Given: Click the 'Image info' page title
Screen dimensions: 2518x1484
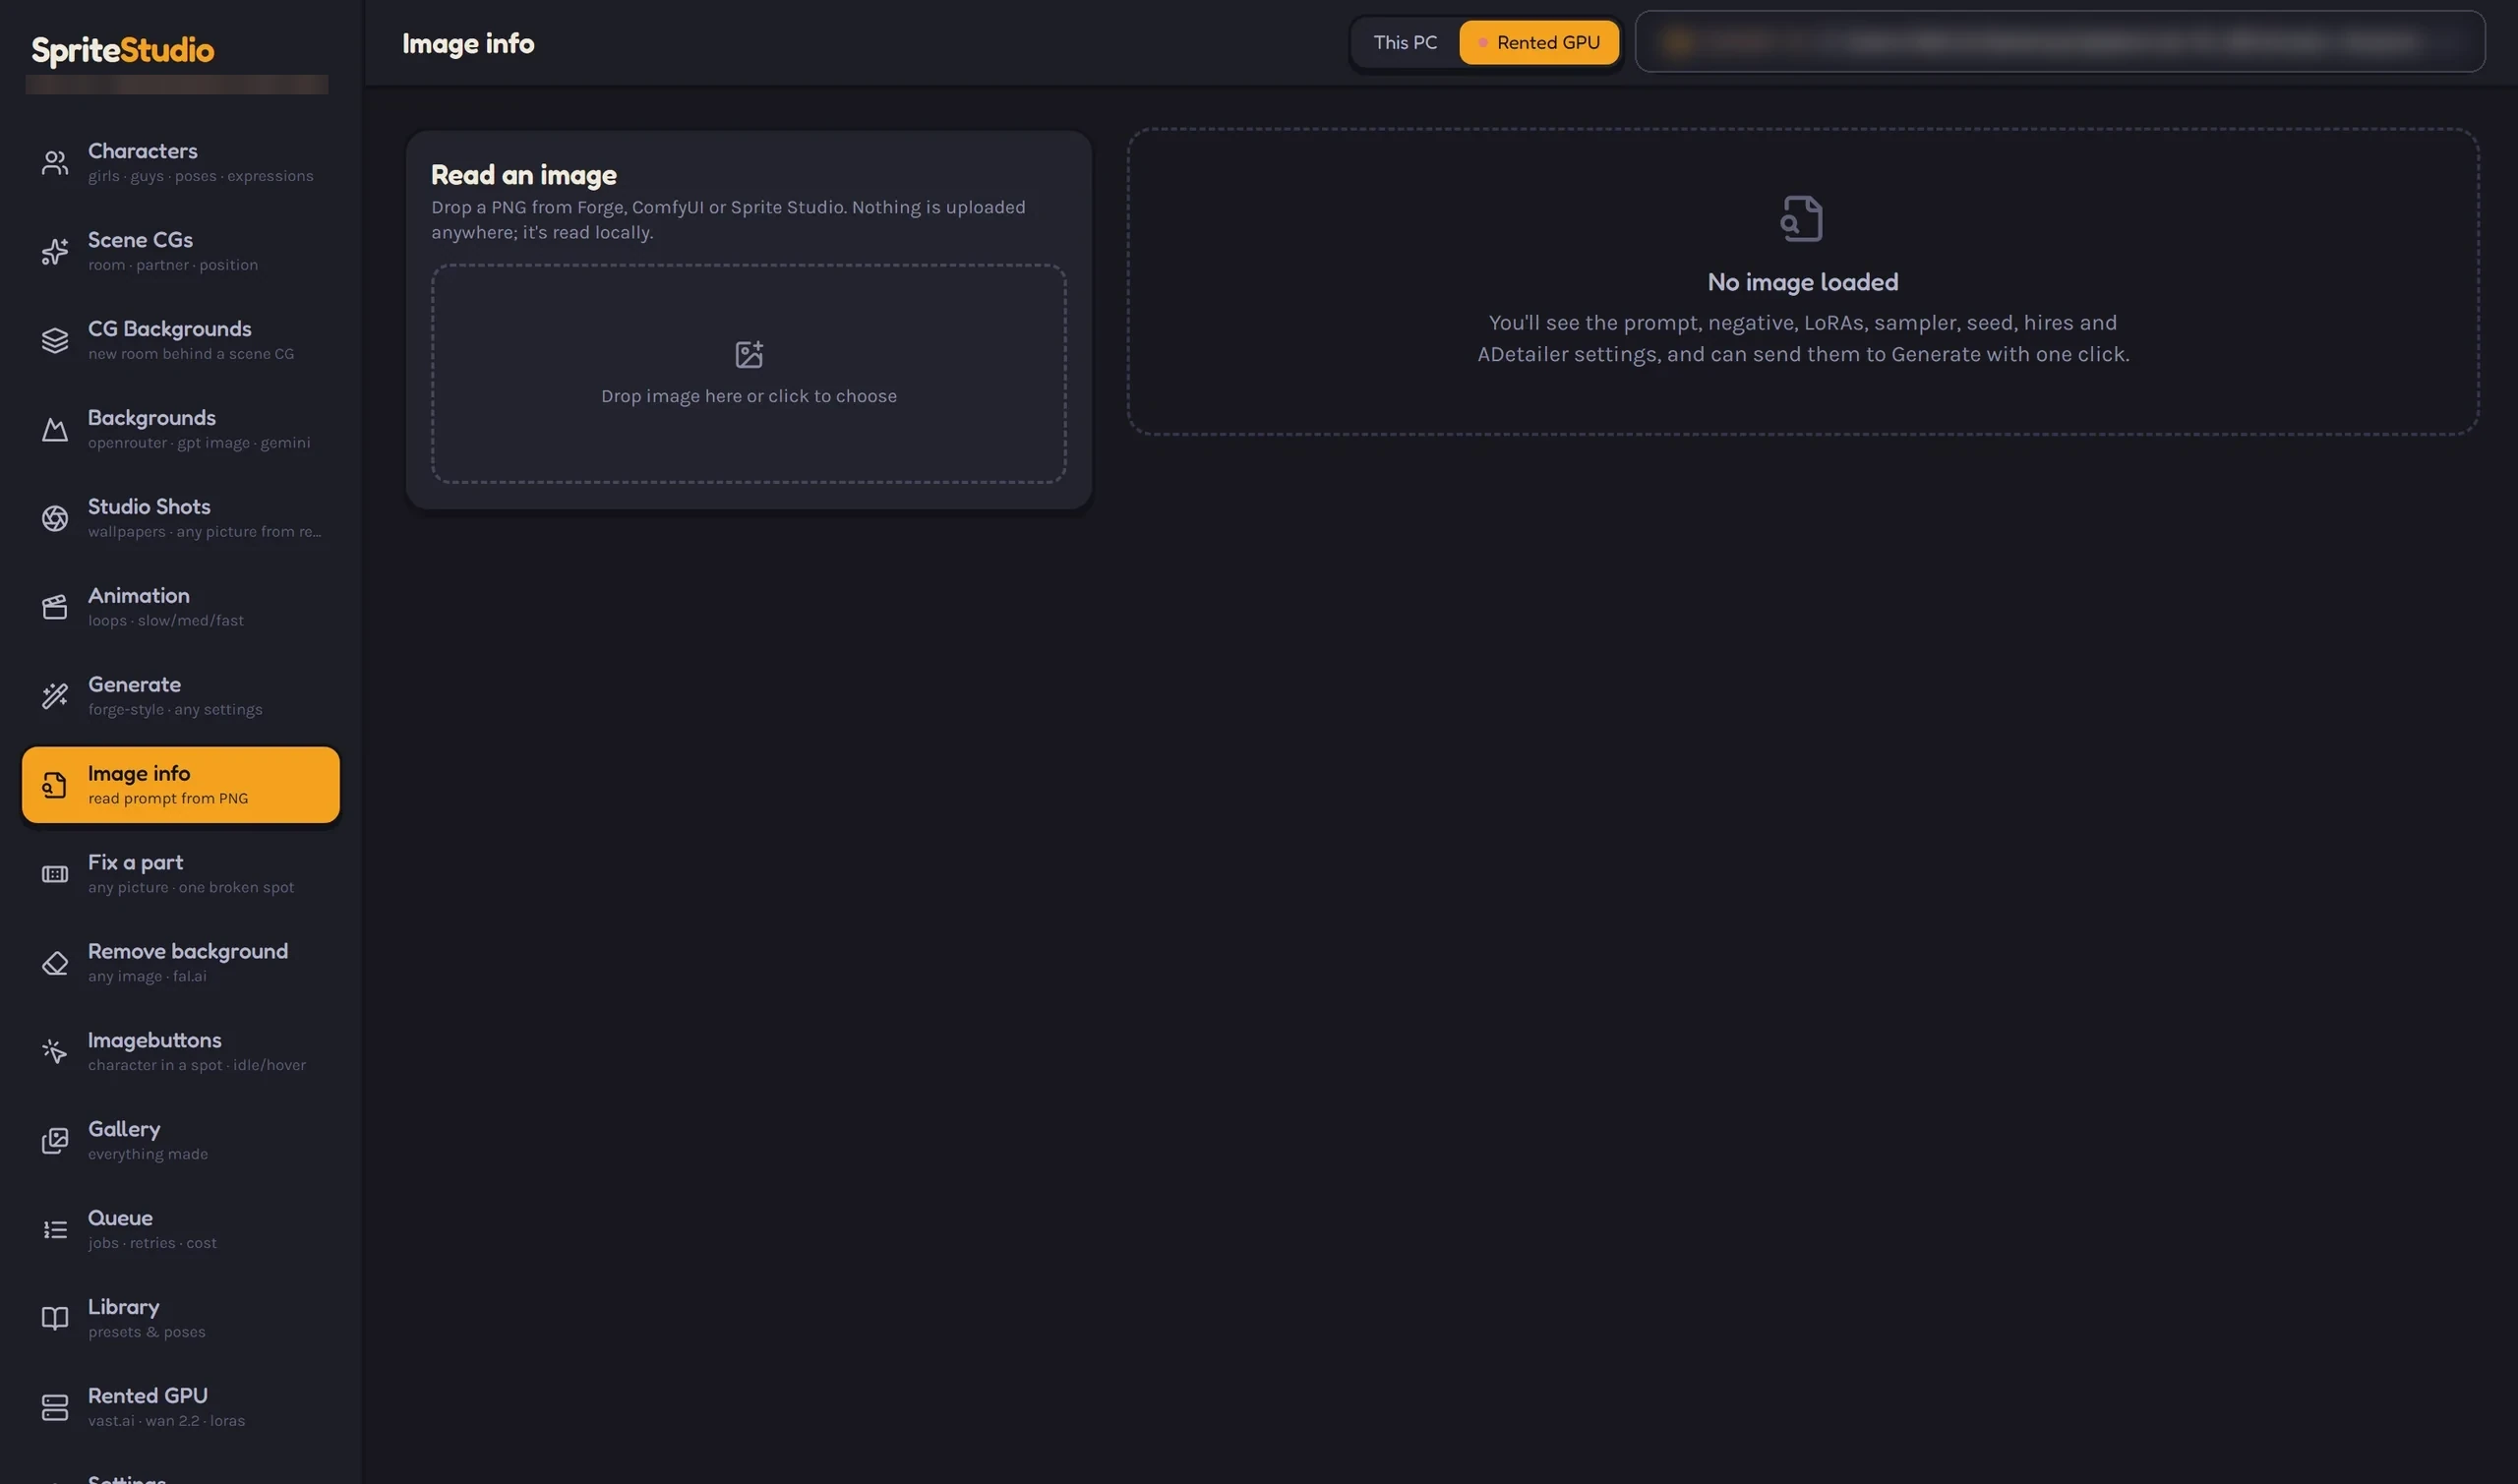Looking at the screenshot, I should tap(468, 44).
